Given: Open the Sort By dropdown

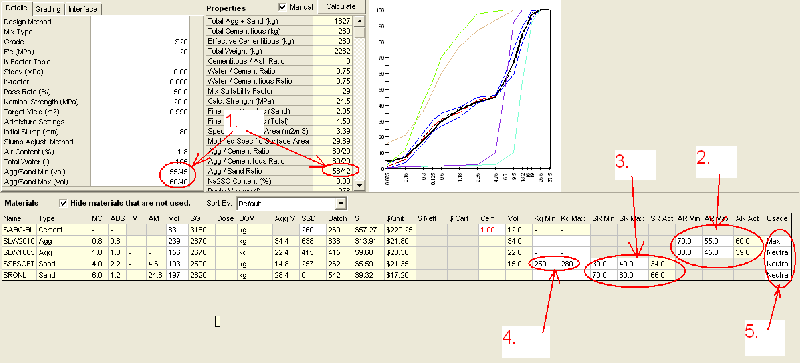Looking at the screenshot, I should [340, 203].
